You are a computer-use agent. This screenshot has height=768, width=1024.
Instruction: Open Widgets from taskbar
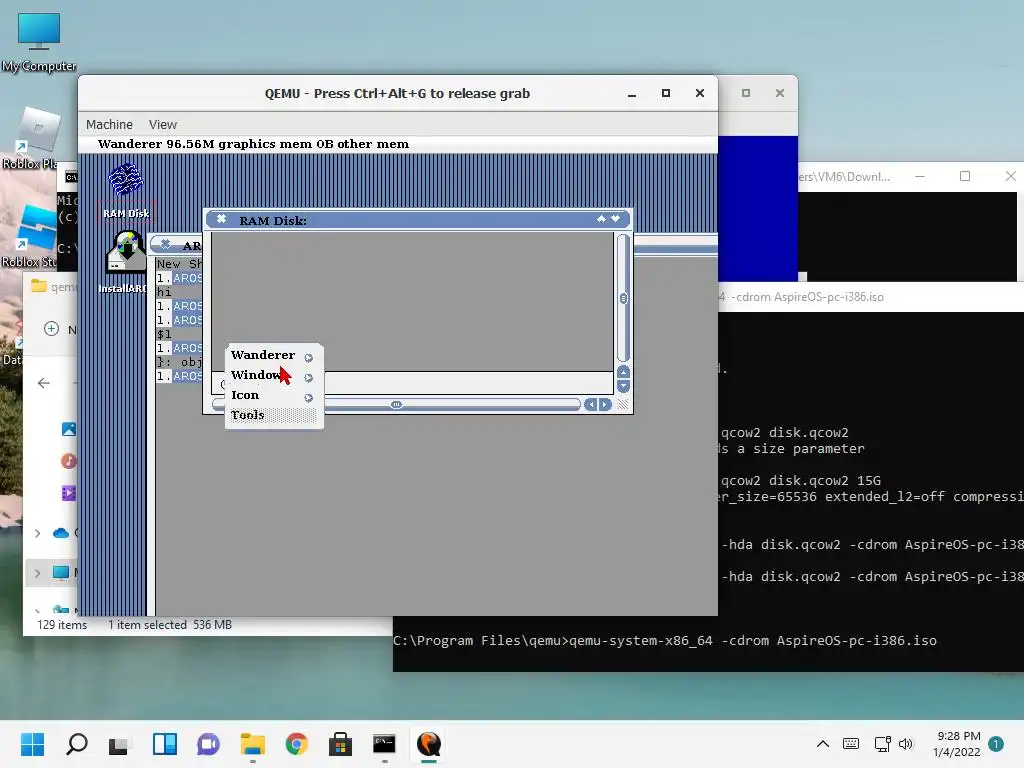165,744
